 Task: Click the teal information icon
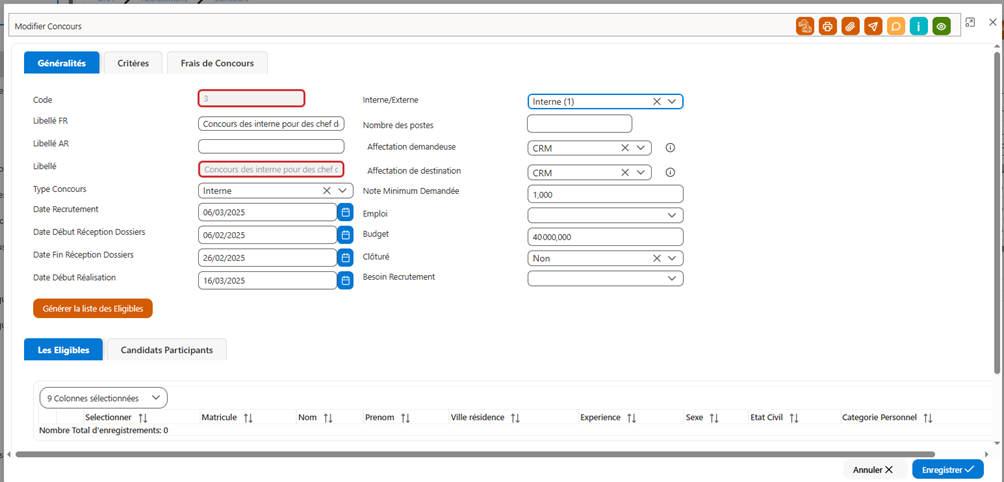tap(918, 26)
